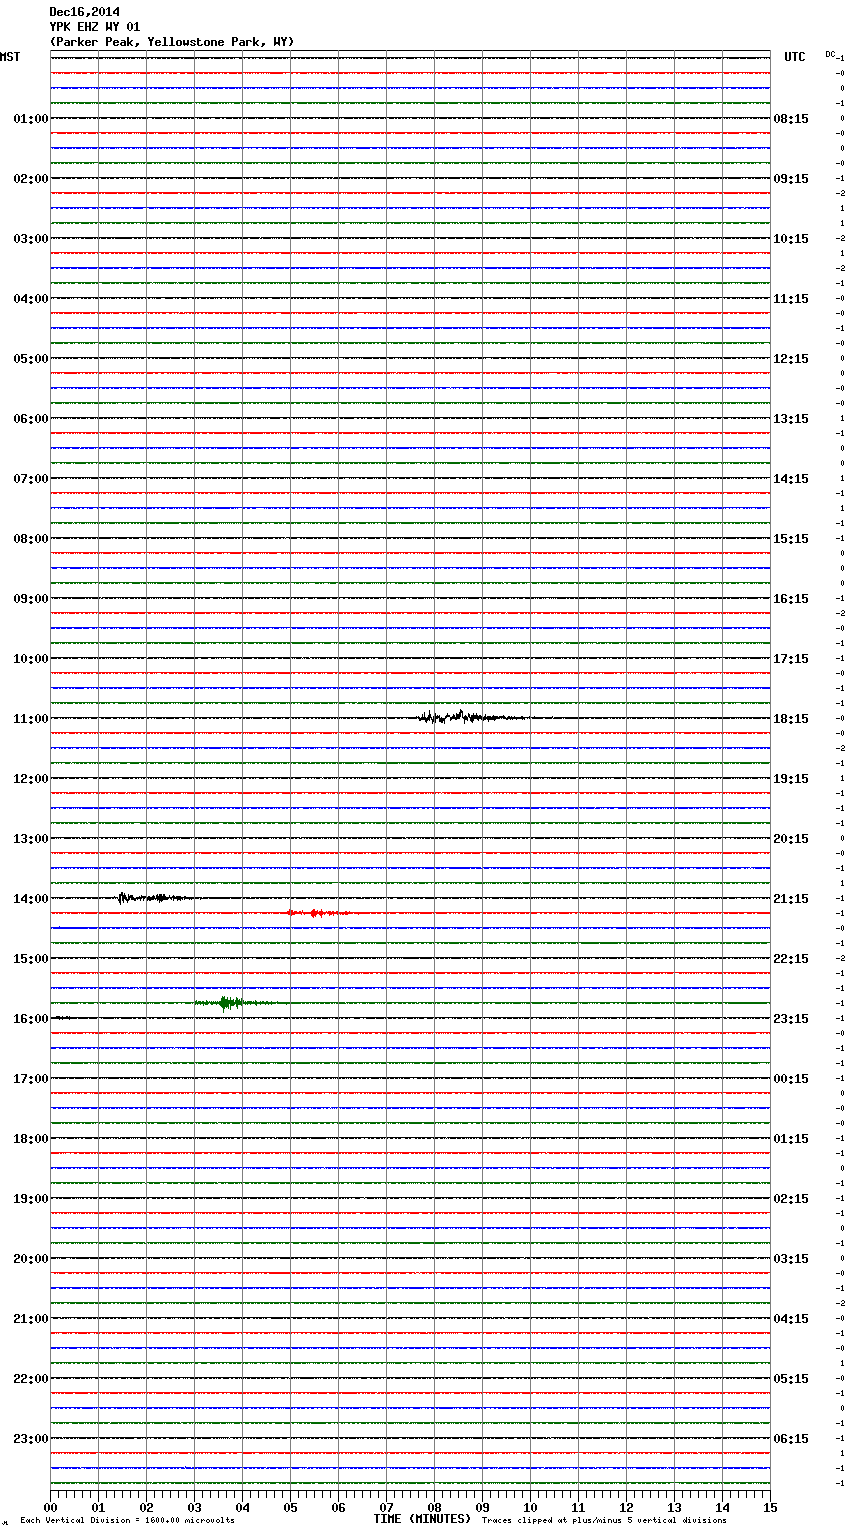Select the station code YPK EHZ WY 01
850x1534 pixels.
pos(95,27)
